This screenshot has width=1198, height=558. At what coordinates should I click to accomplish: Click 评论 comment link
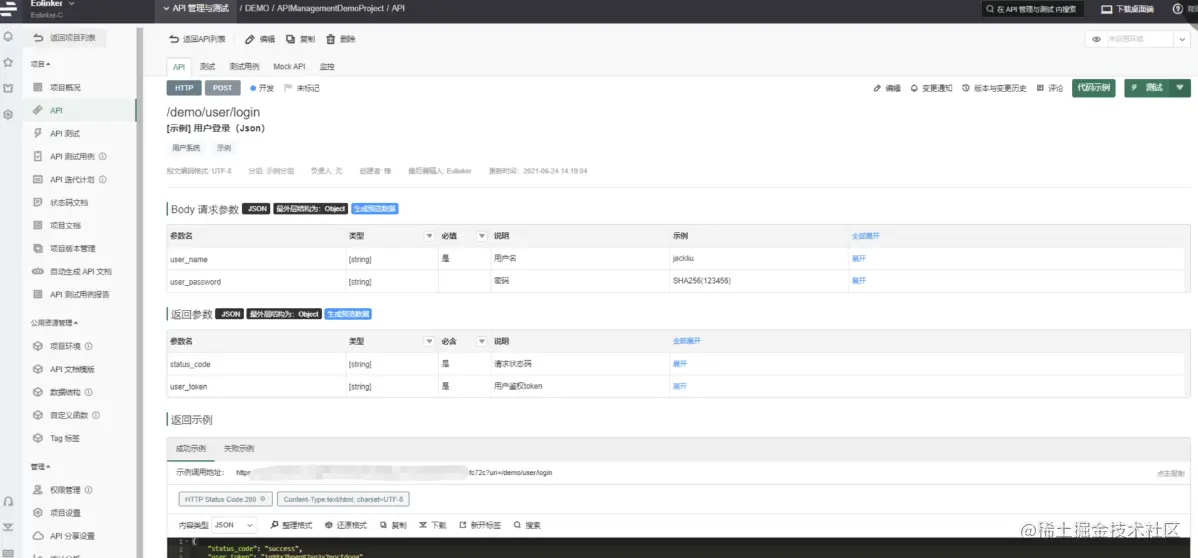(x=1051, y=89)
